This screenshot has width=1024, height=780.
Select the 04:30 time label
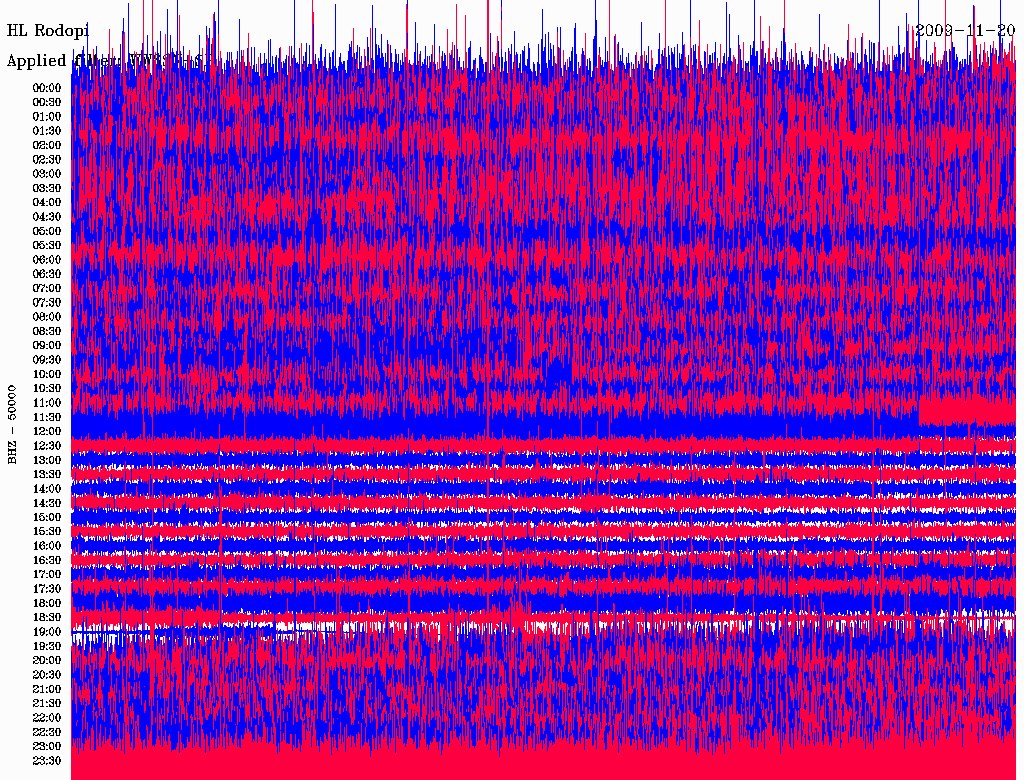(47, 216)
